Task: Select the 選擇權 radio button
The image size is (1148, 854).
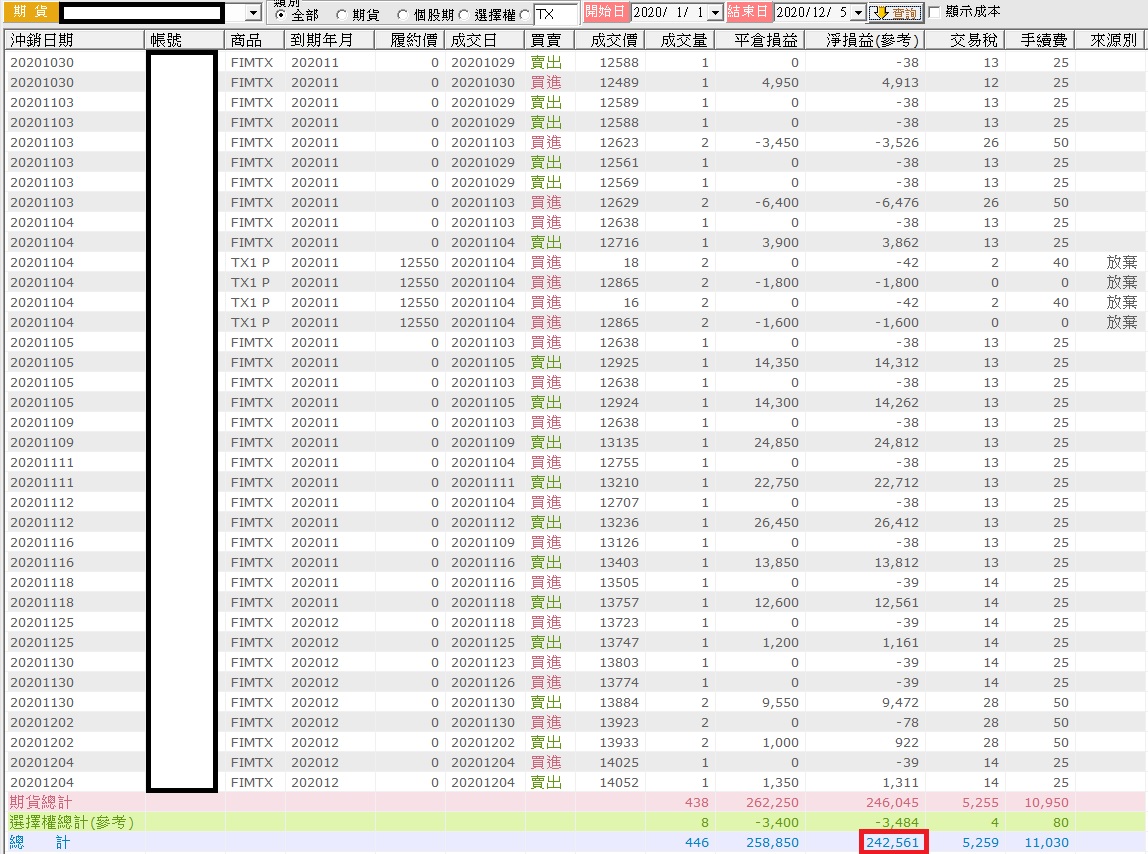Action: pyautogui.click(x=463, y=15)
